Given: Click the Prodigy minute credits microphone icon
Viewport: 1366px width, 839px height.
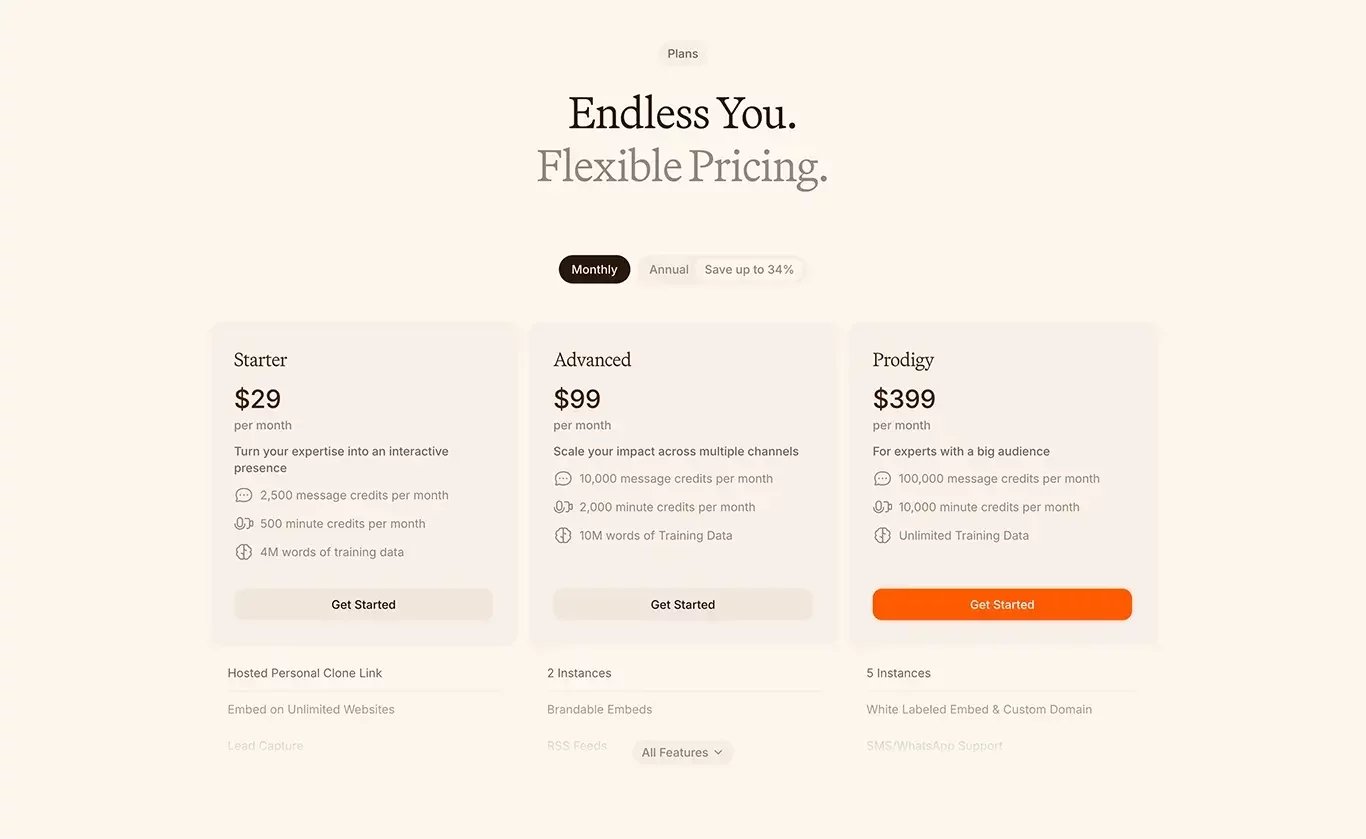Looking at the screenshot, I should (x=882, y=507).
